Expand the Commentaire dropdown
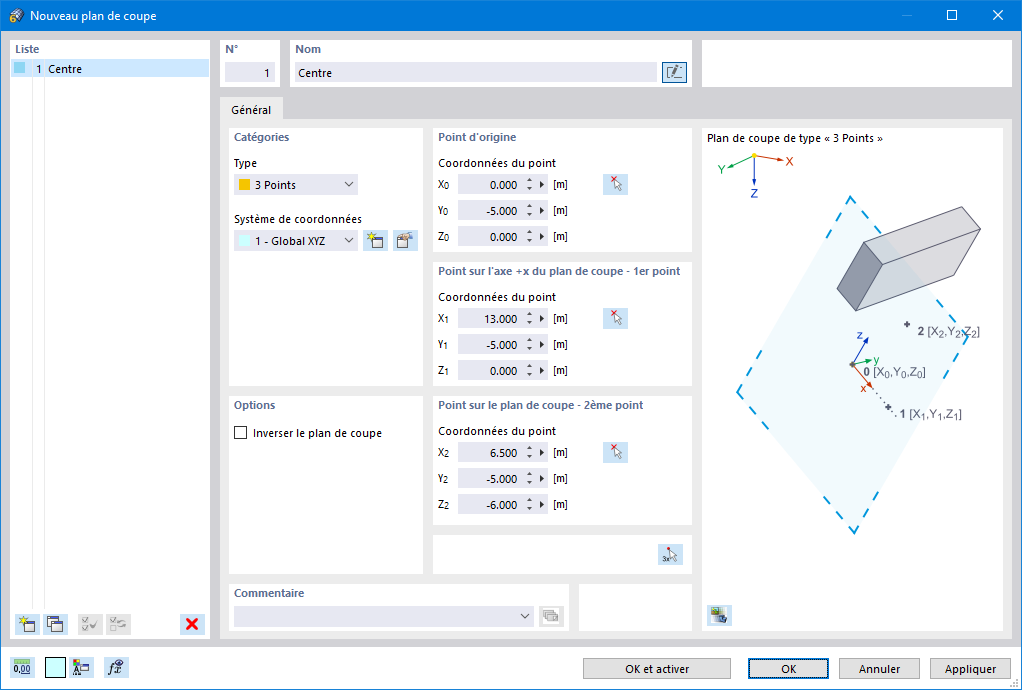Viewport: 1022px width, 690px height. coord(525,616)
